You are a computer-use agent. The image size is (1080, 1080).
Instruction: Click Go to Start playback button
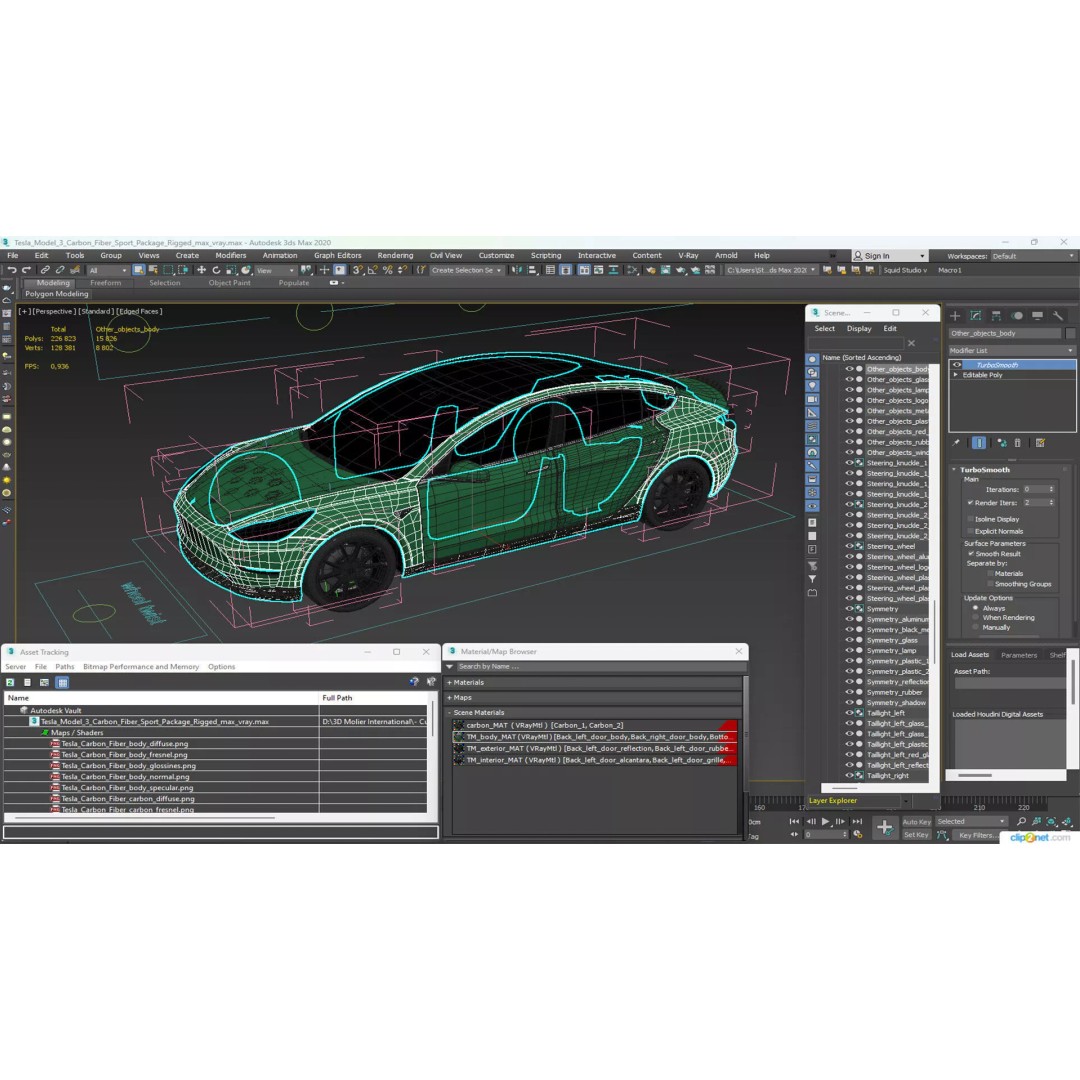tap(794, 821)
